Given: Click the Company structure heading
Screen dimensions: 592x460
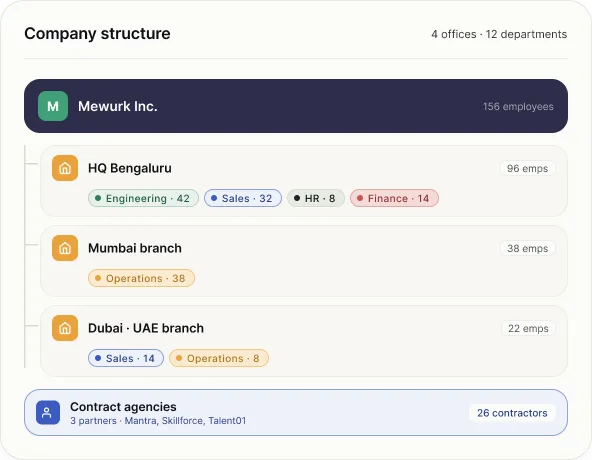Looking at the screenshot, I should 97,34.
